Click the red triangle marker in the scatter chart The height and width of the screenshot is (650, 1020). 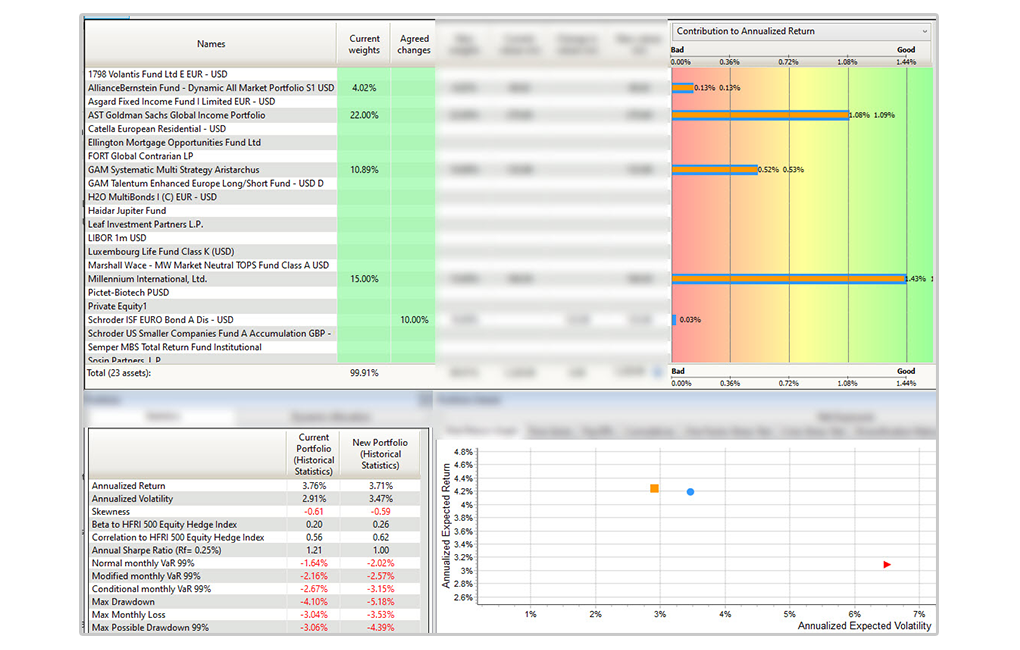coord(886,565)
